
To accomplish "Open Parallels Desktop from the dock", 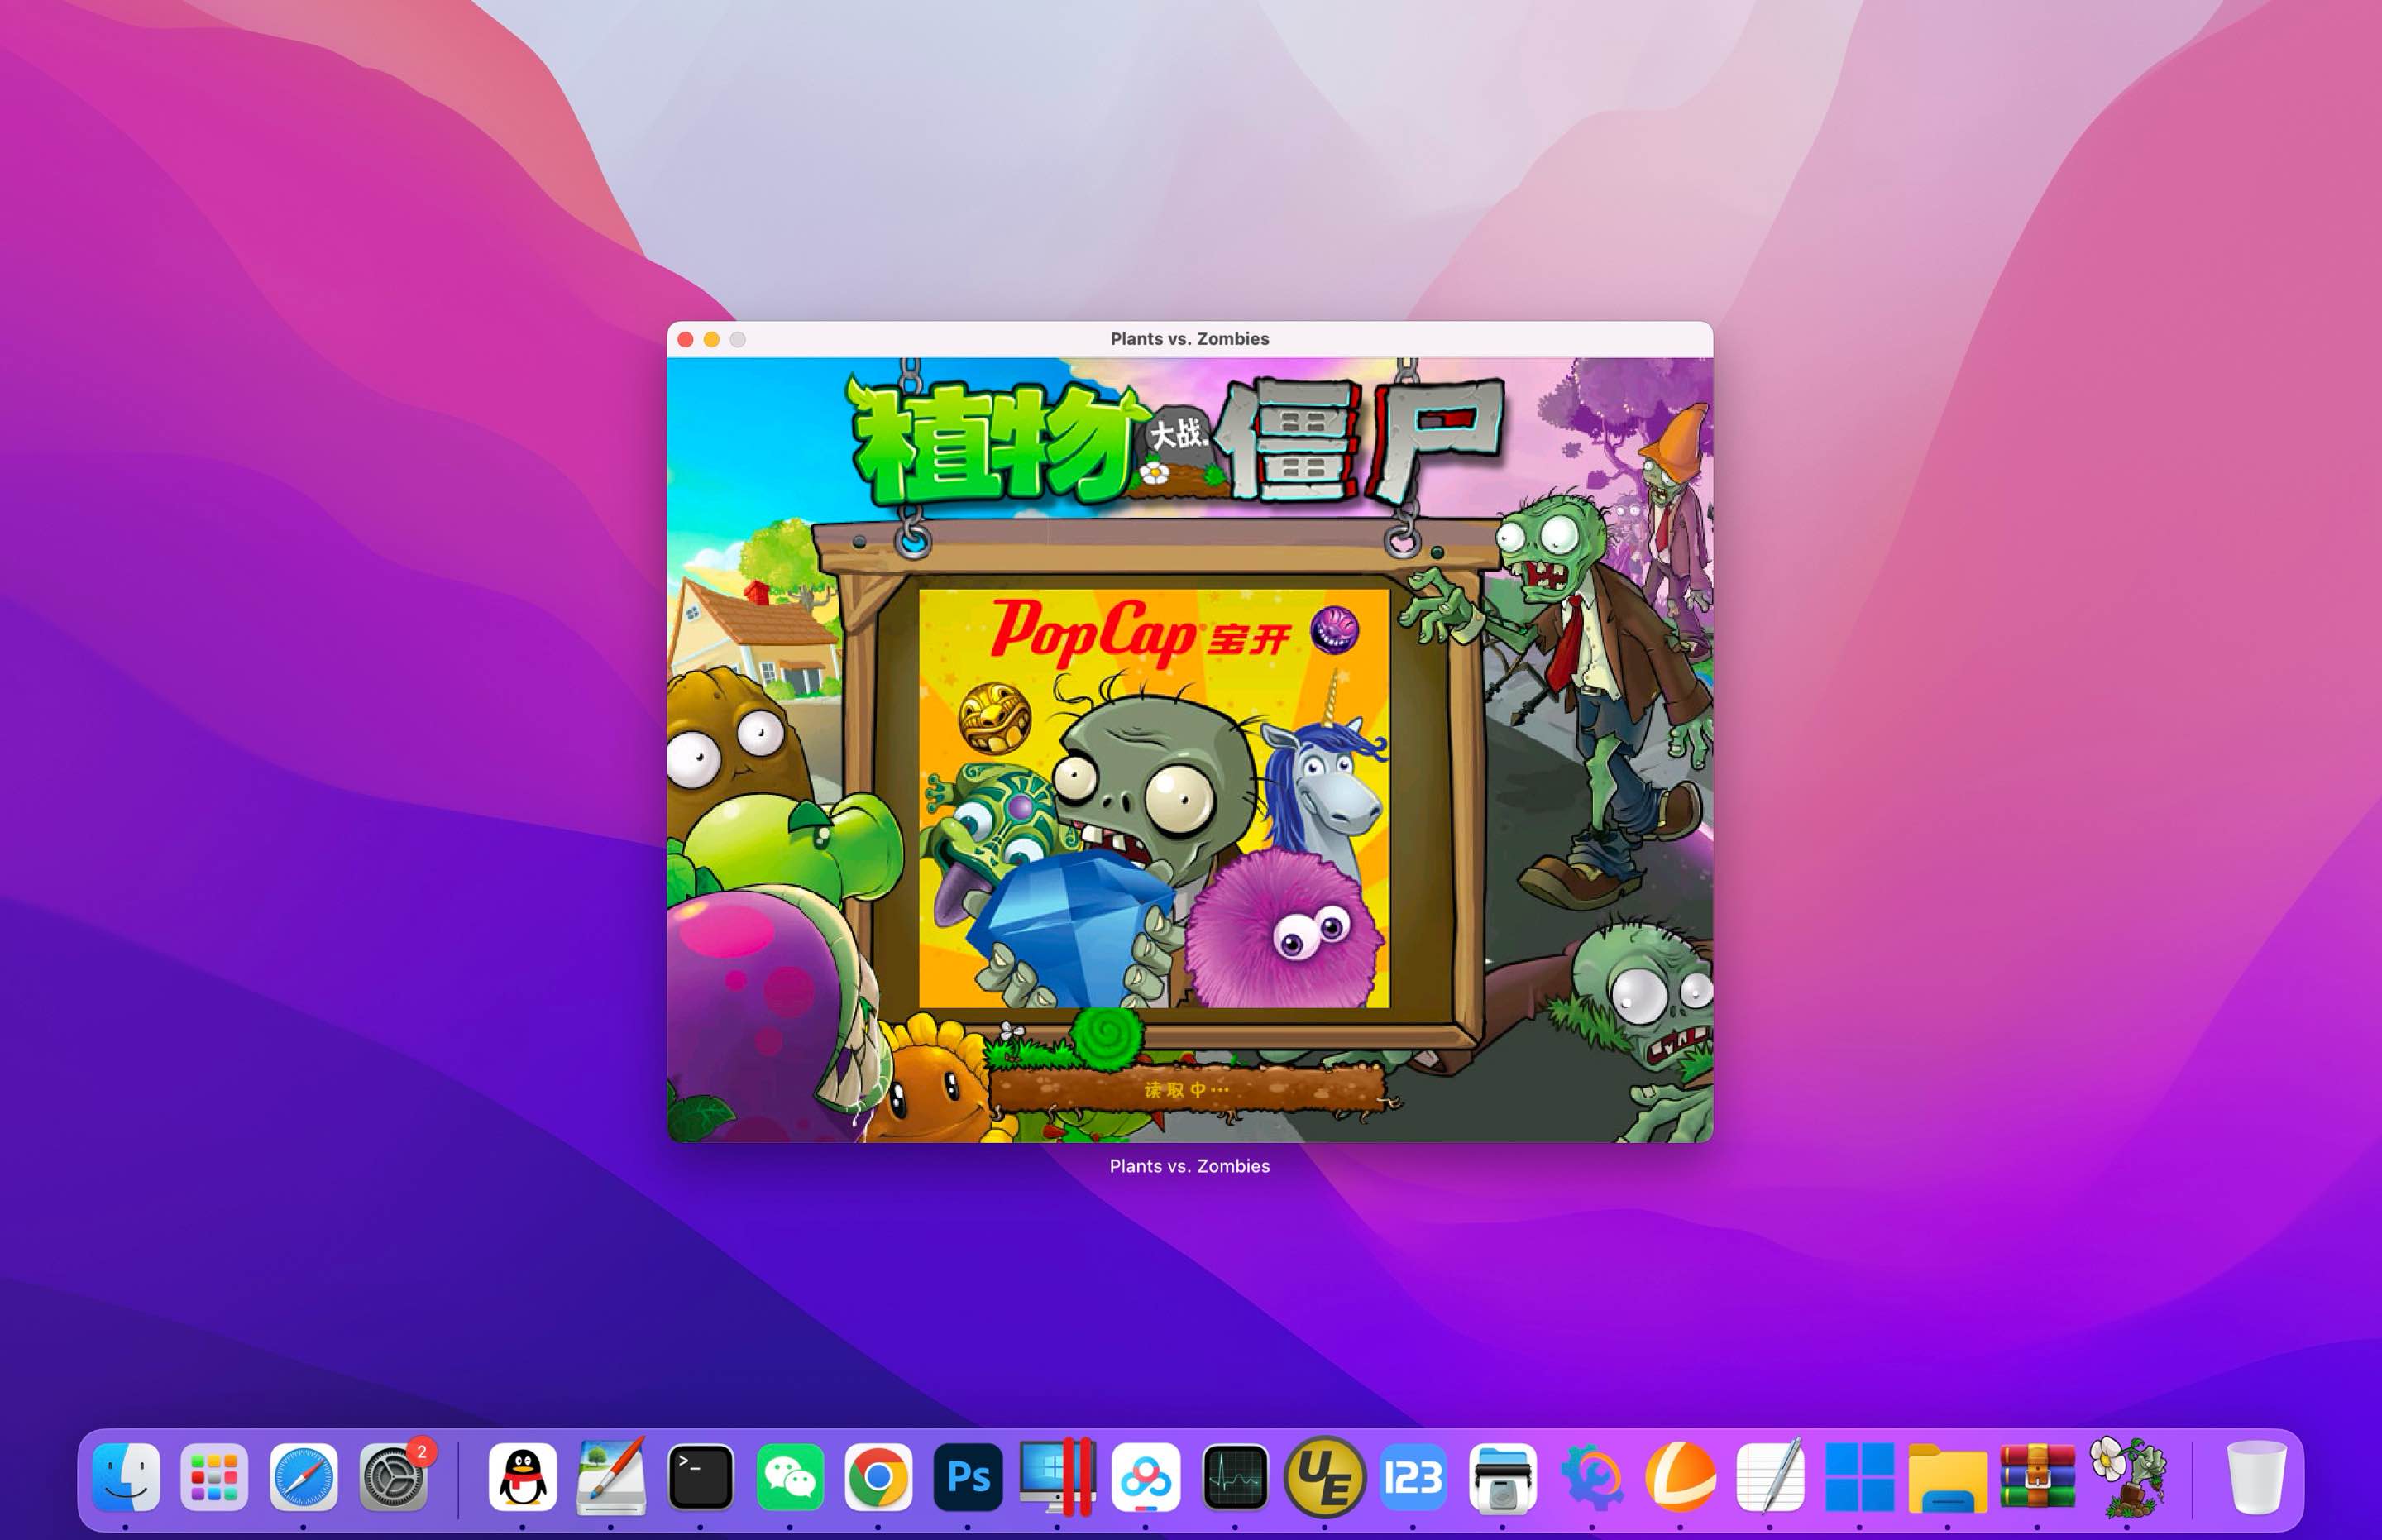I will (x=1057, y=1477).
